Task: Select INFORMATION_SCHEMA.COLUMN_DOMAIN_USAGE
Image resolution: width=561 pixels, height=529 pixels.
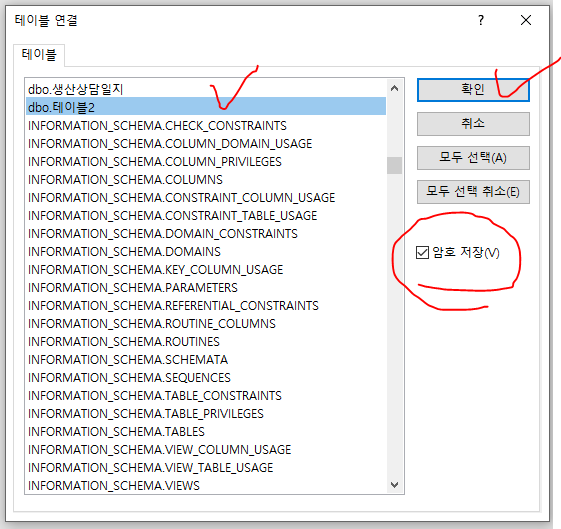Action: pyautogui.click(x=206, y=143)
